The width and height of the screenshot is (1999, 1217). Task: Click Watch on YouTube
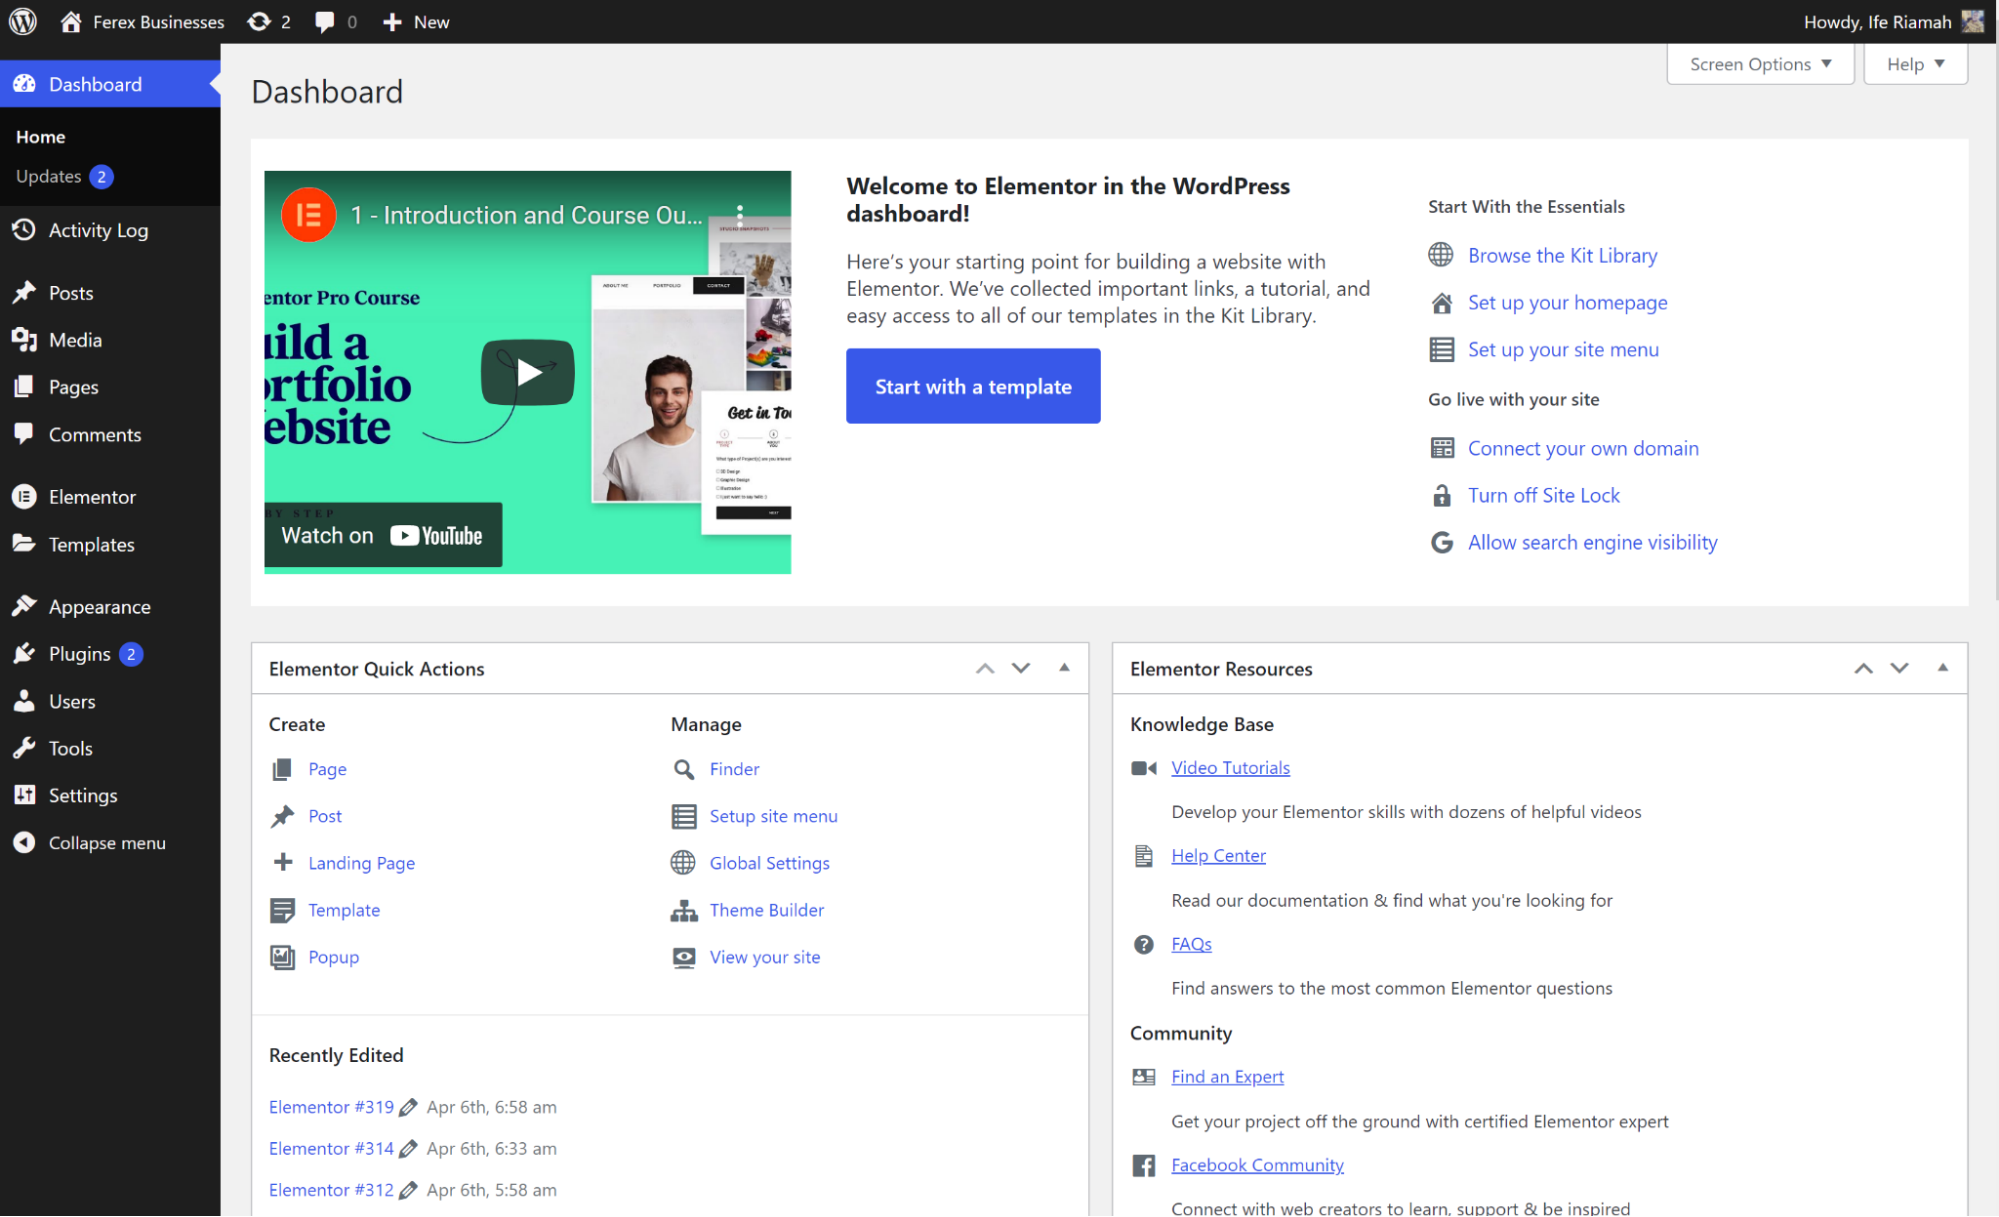coord(382,535)
